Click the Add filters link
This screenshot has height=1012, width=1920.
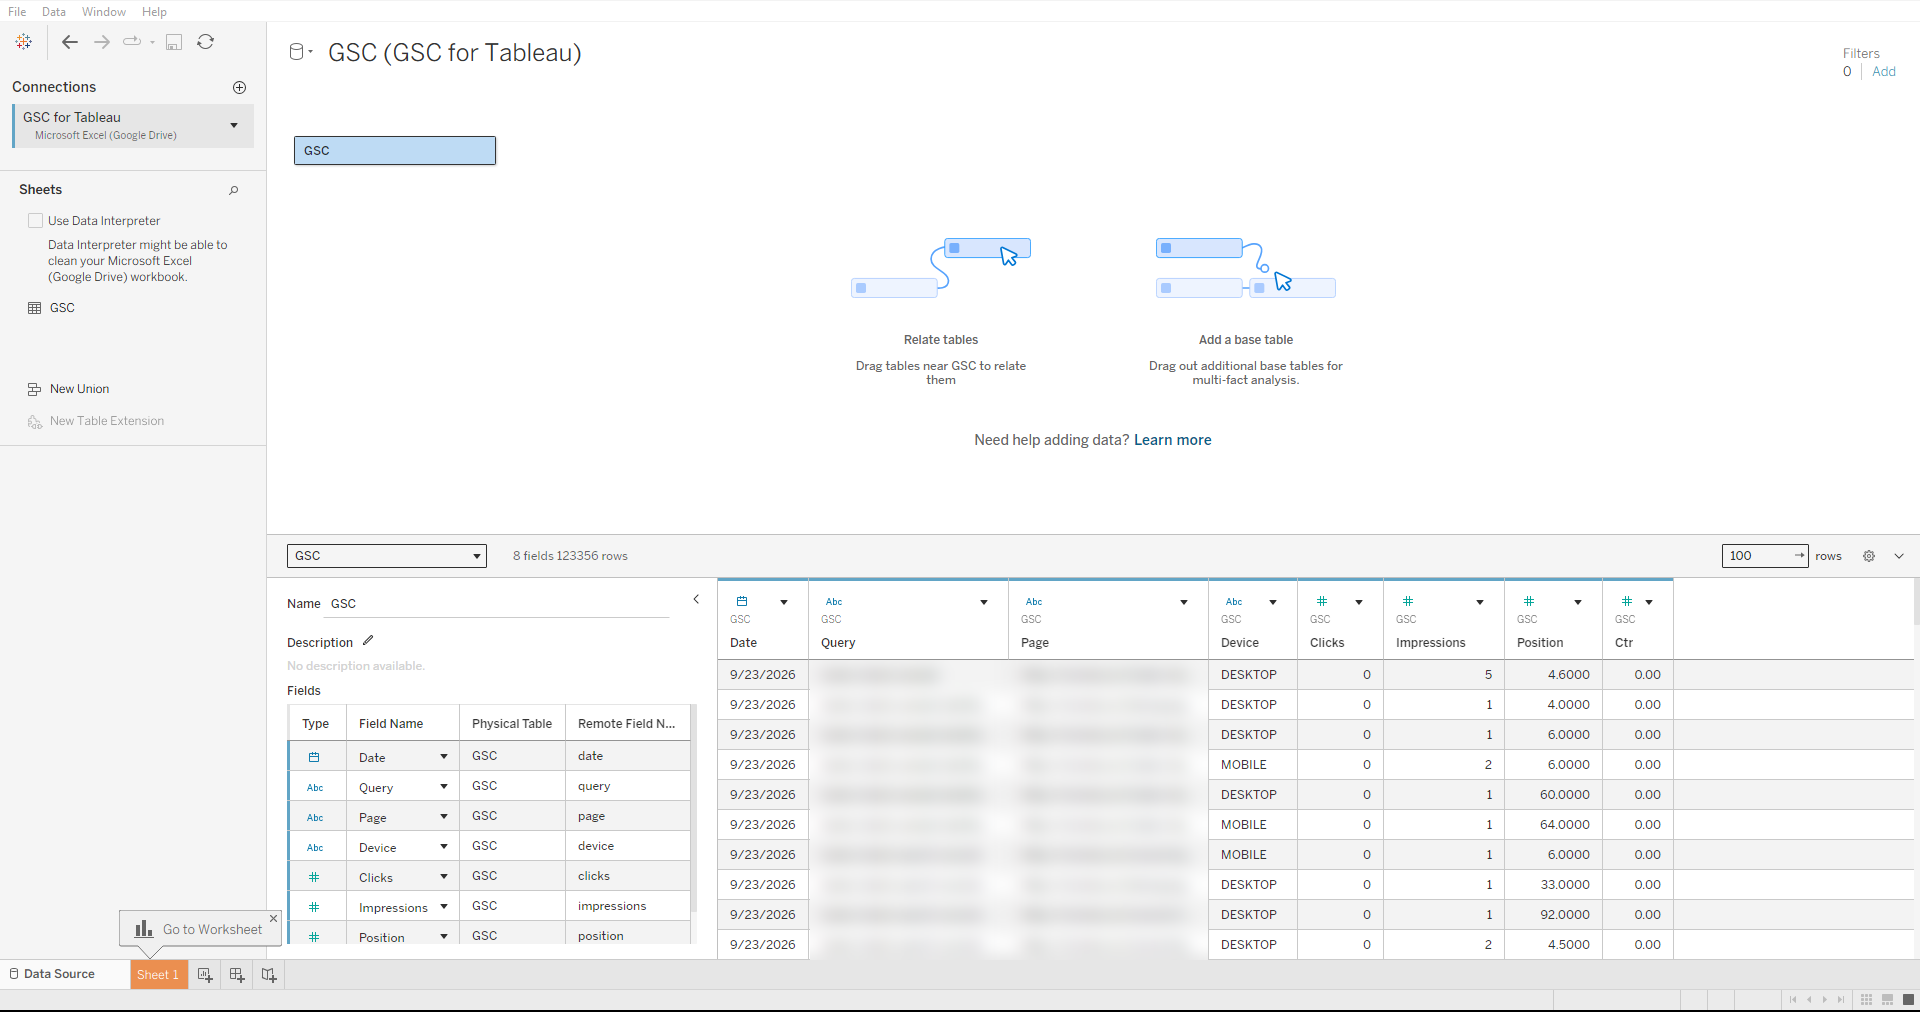(x=1884, y=72)
